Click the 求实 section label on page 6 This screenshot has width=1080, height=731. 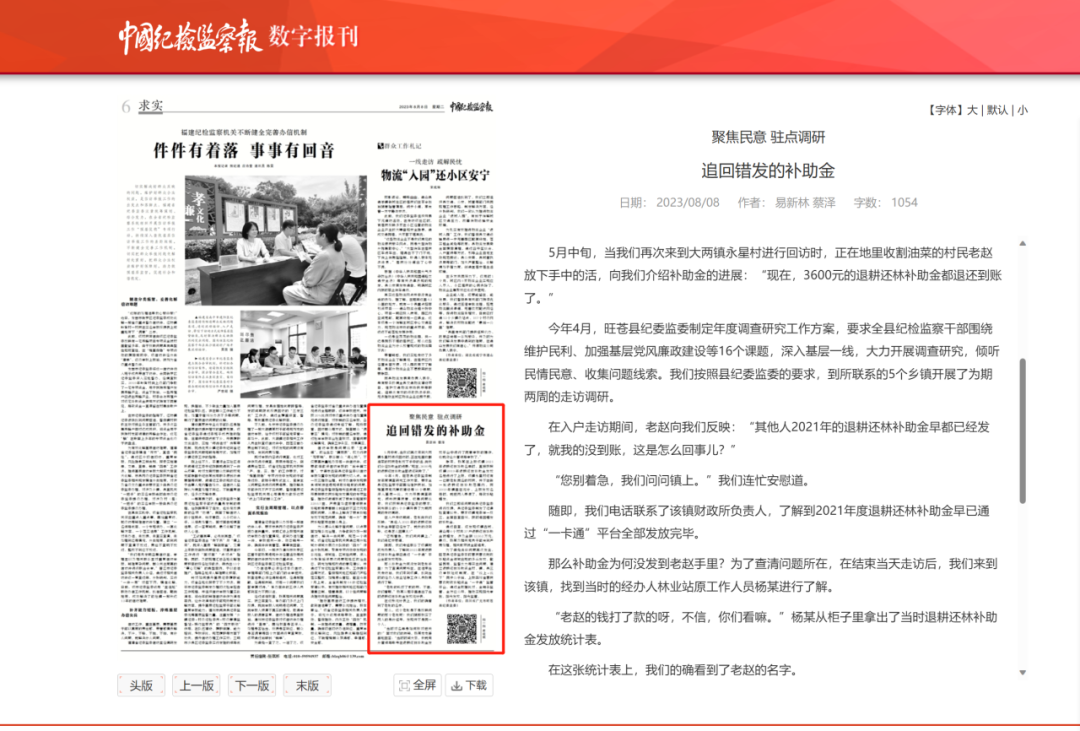pos(151,105)
